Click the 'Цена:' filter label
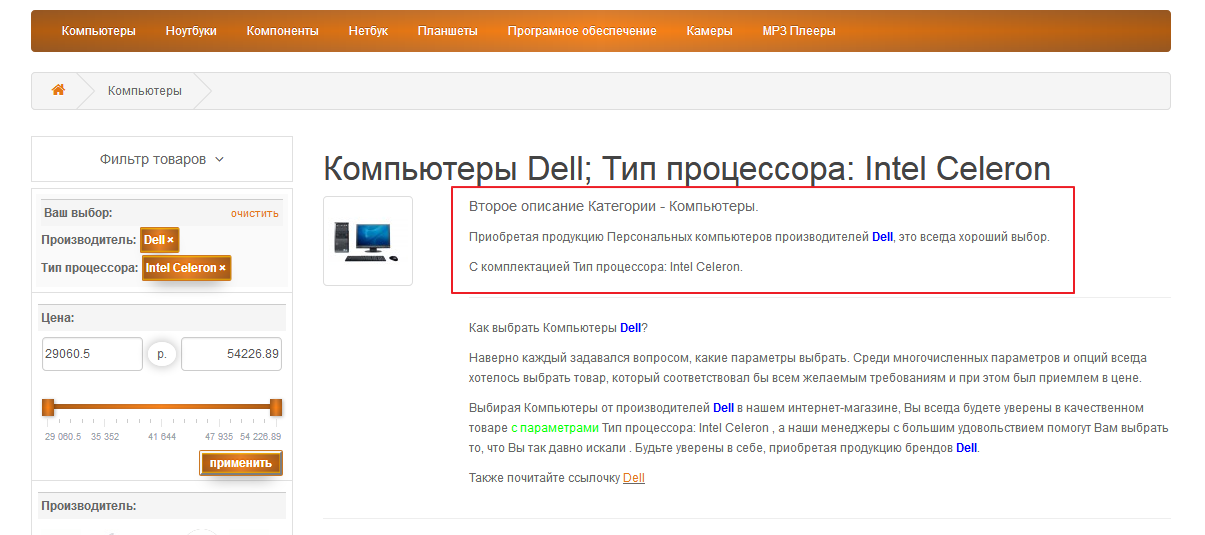Image resolution: width=1205 pixels, height=535 pixels. (59, 318)
